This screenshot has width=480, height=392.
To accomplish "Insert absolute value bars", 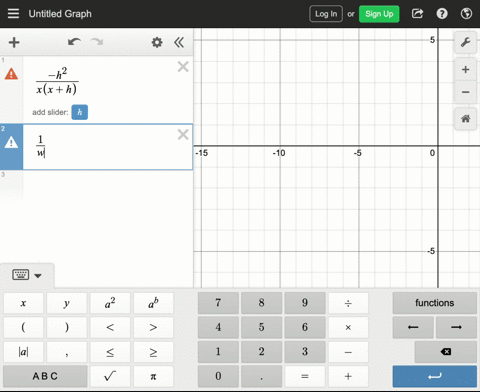I will (23, 352).
